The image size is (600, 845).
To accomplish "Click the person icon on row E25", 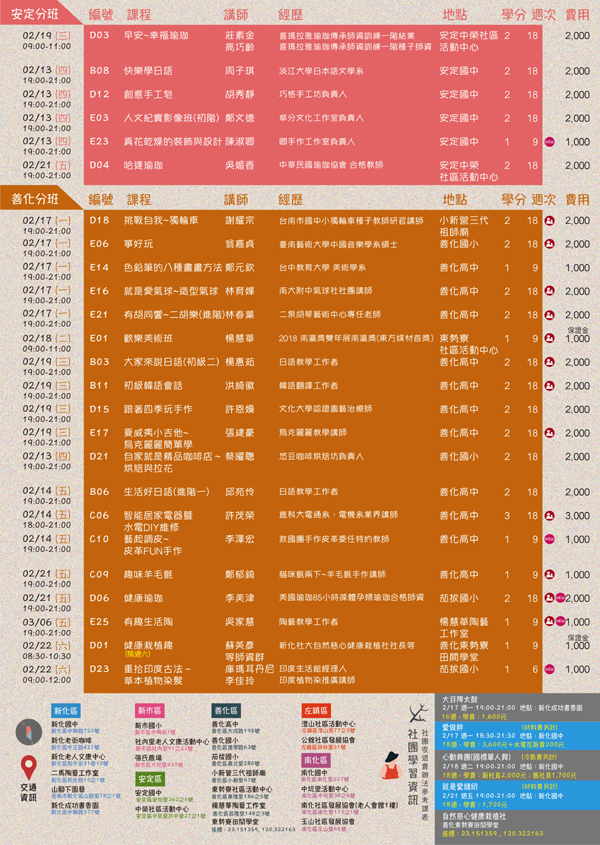I will click(549, 621).
